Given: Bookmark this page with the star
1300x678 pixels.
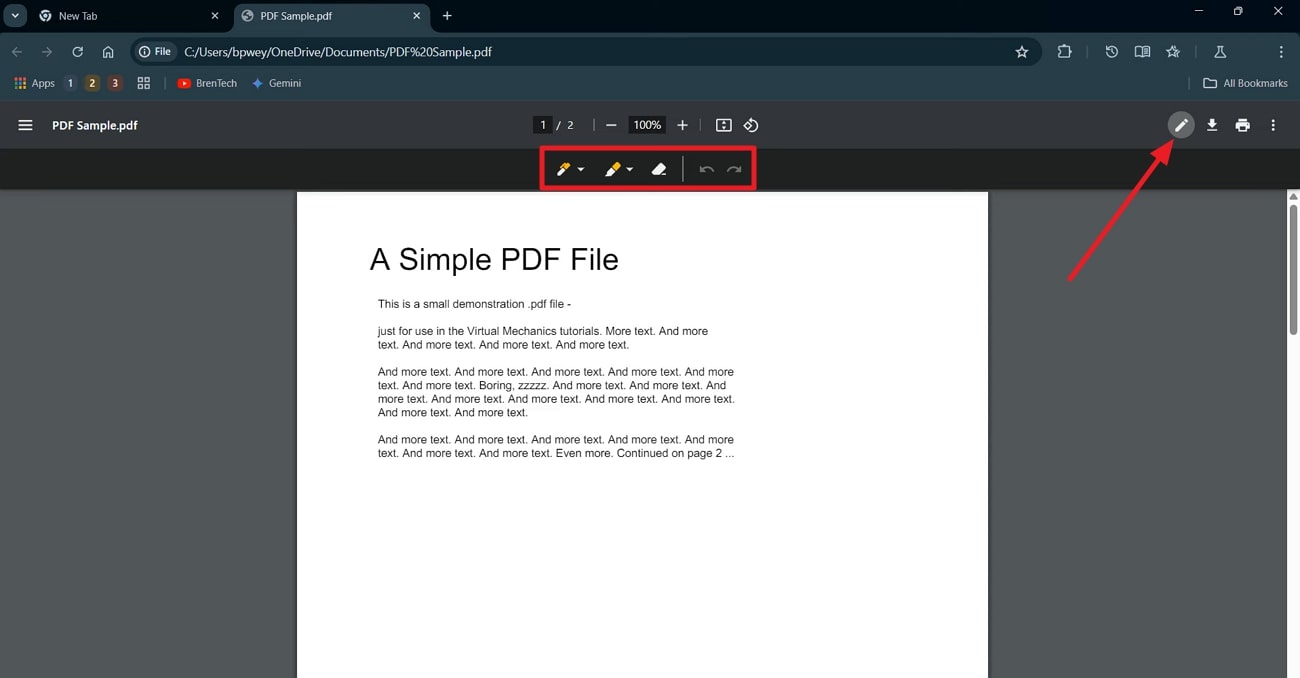Looking at the screenshot, I should (x=1021, y=52).
